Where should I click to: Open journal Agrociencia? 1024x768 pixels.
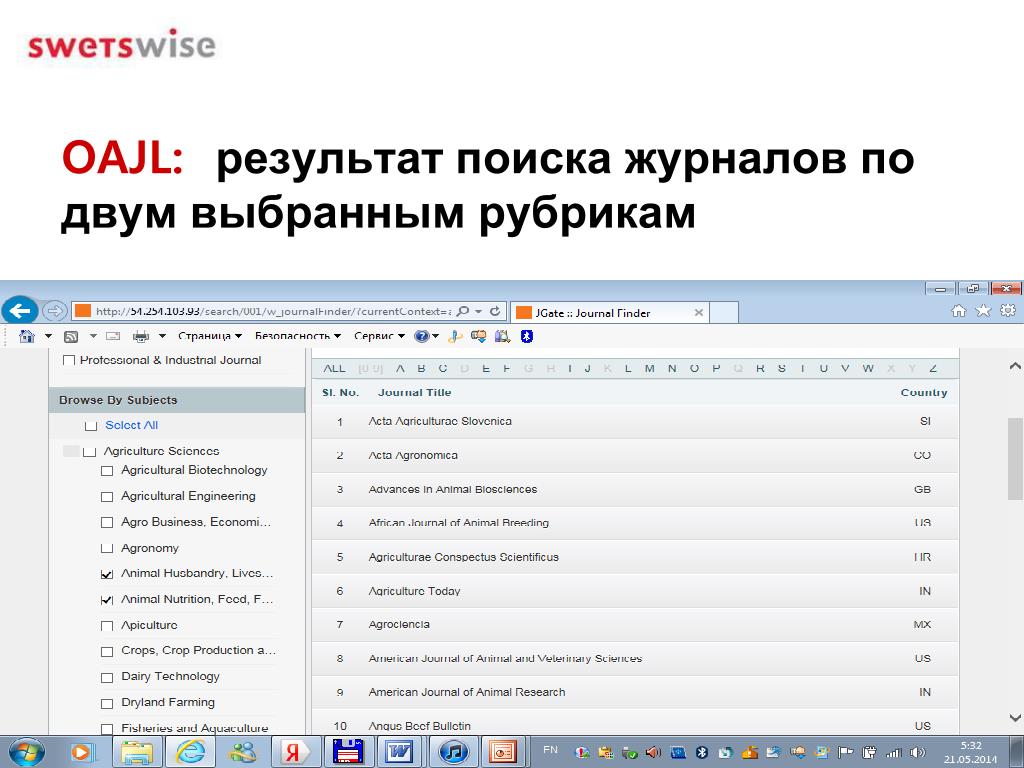click(x=399, y=624)
